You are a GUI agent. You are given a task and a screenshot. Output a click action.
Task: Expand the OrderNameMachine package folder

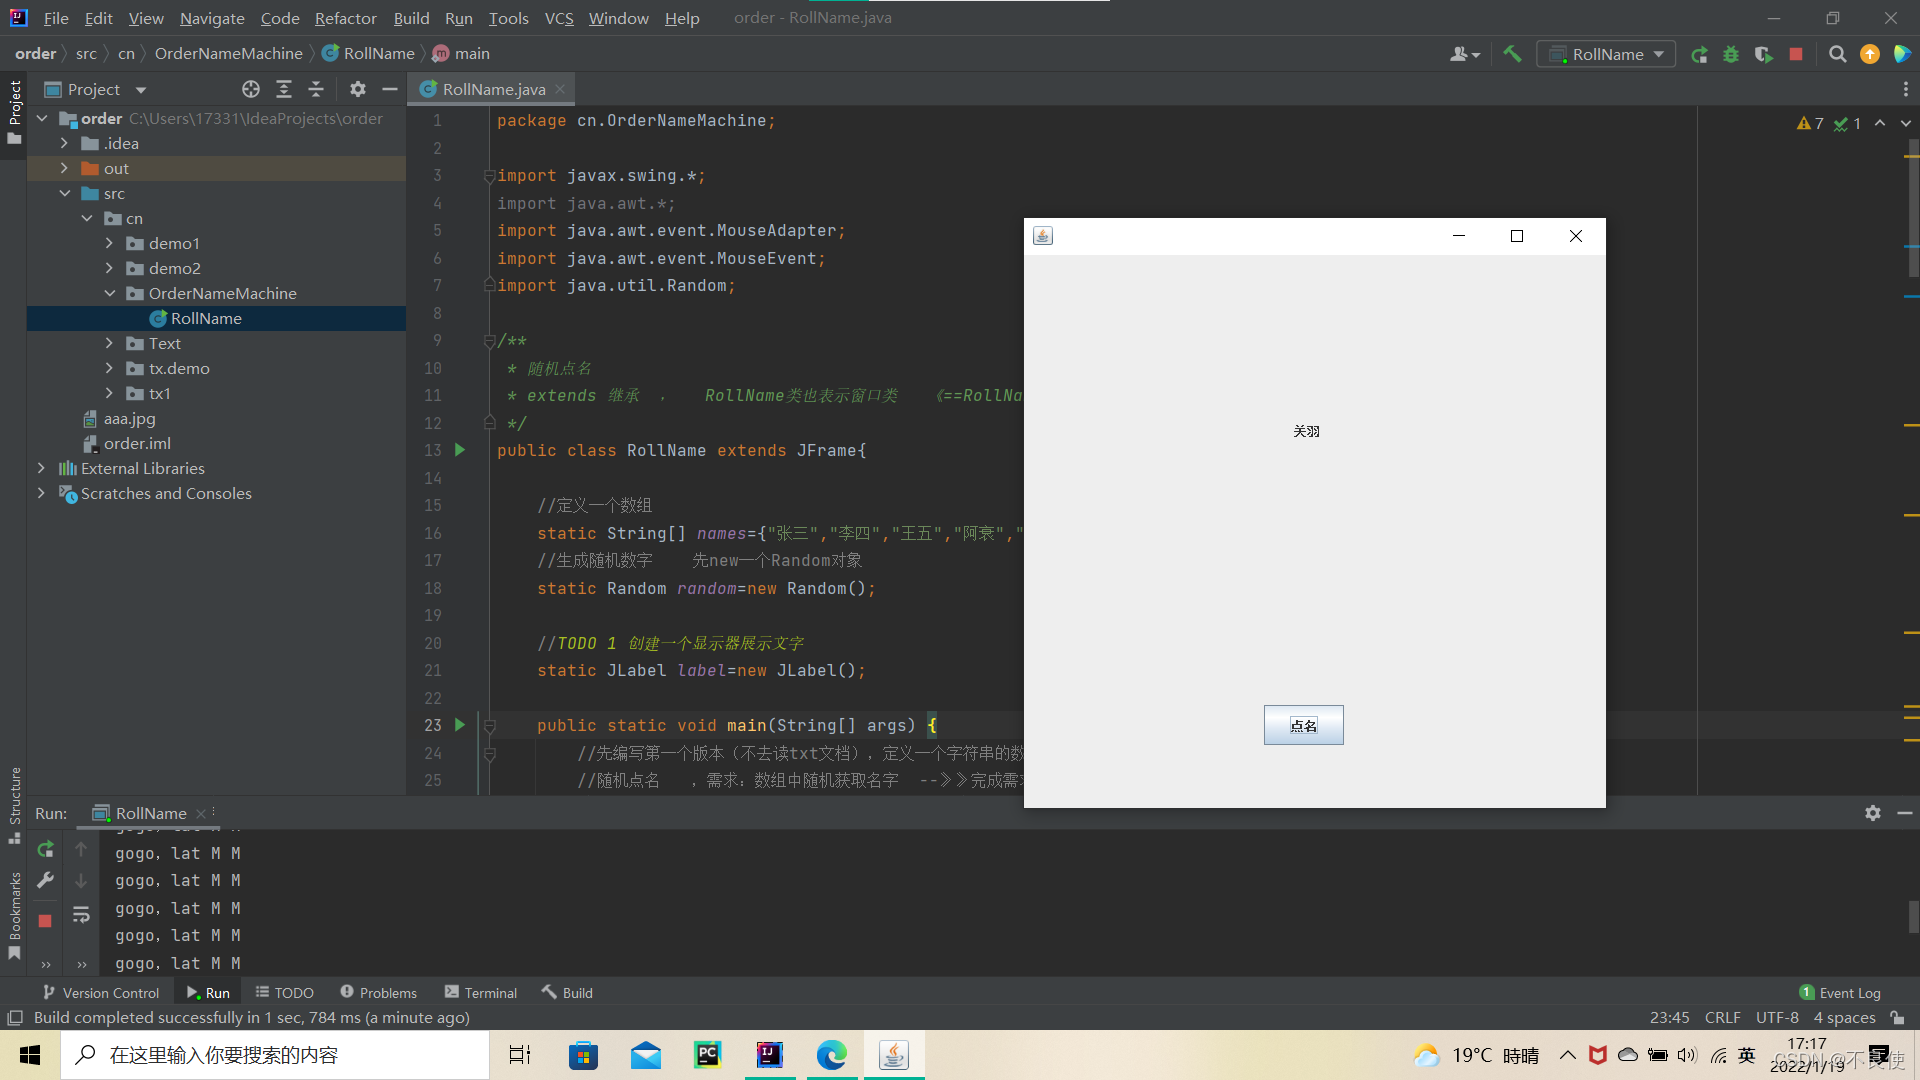click(x=111, y=293)
